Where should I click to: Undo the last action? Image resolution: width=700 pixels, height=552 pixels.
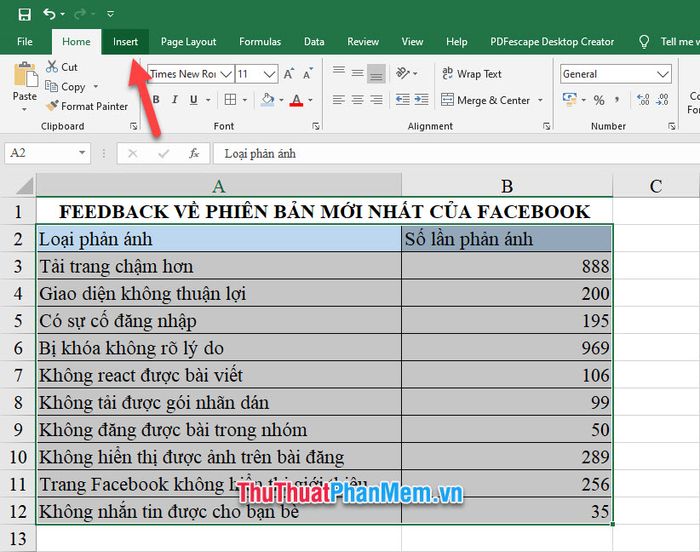[49, 14]
